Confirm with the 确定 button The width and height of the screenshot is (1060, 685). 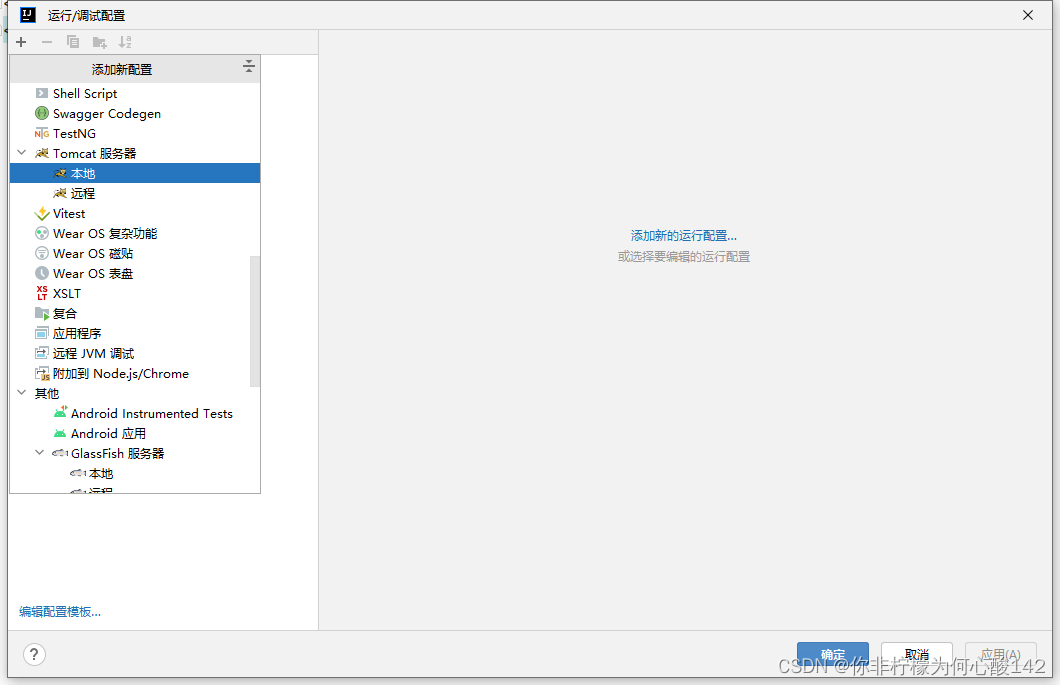click(833, 654)
